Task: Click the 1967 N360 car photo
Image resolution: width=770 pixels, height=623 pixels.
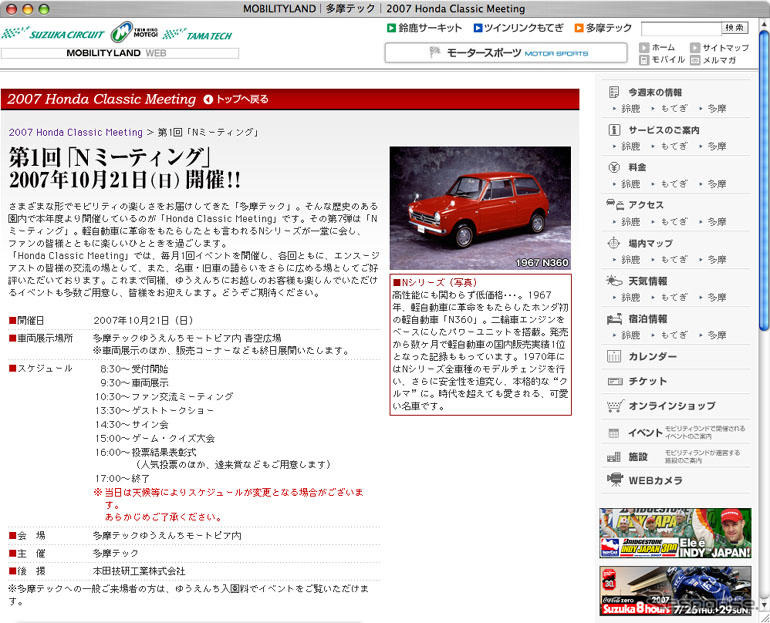Action: tap(480, 208)
